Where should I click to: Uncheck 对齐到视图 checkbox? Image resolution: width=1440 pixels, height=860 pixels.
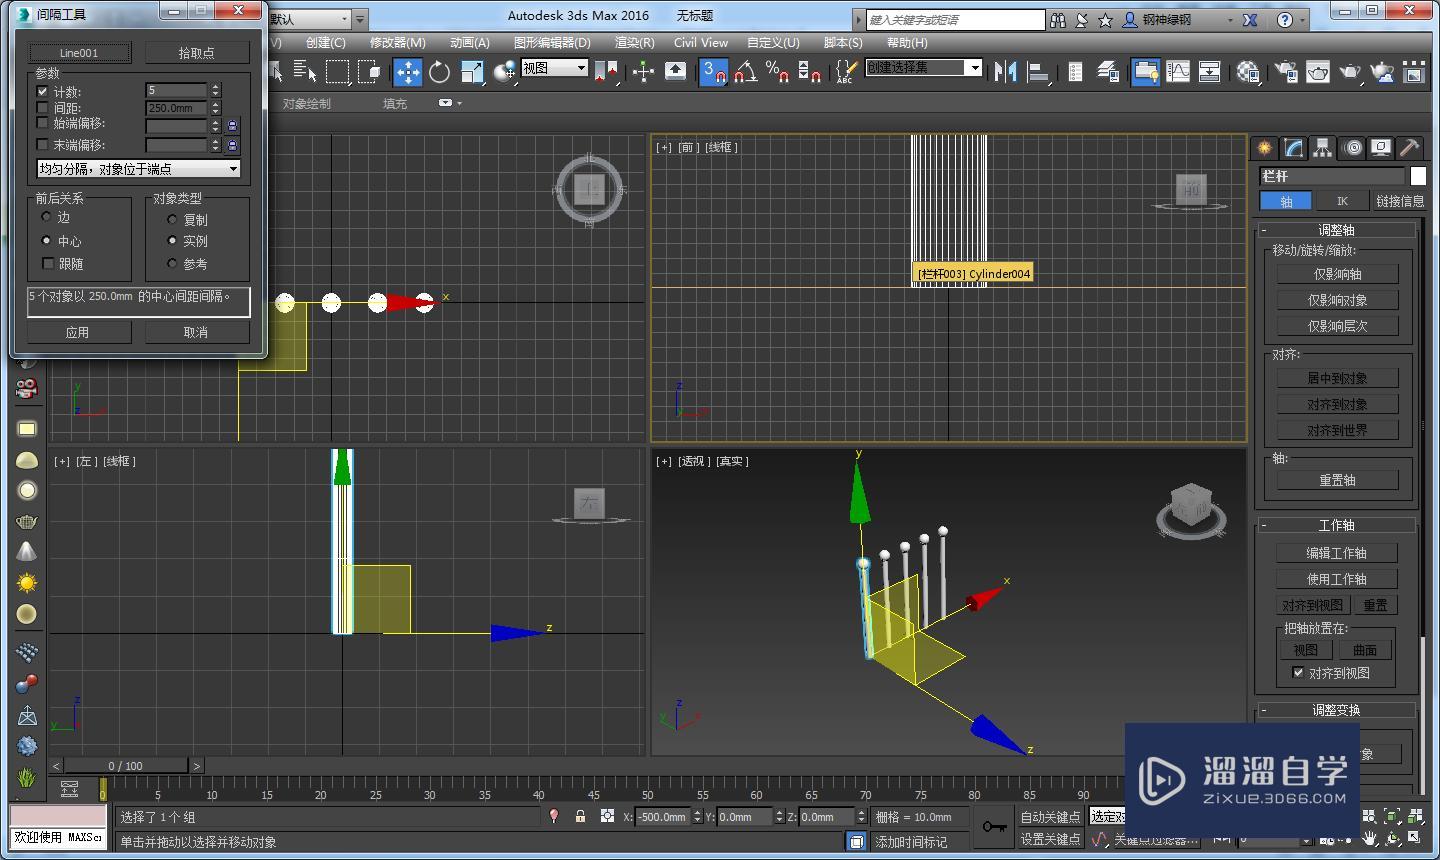coord(1298,673)
